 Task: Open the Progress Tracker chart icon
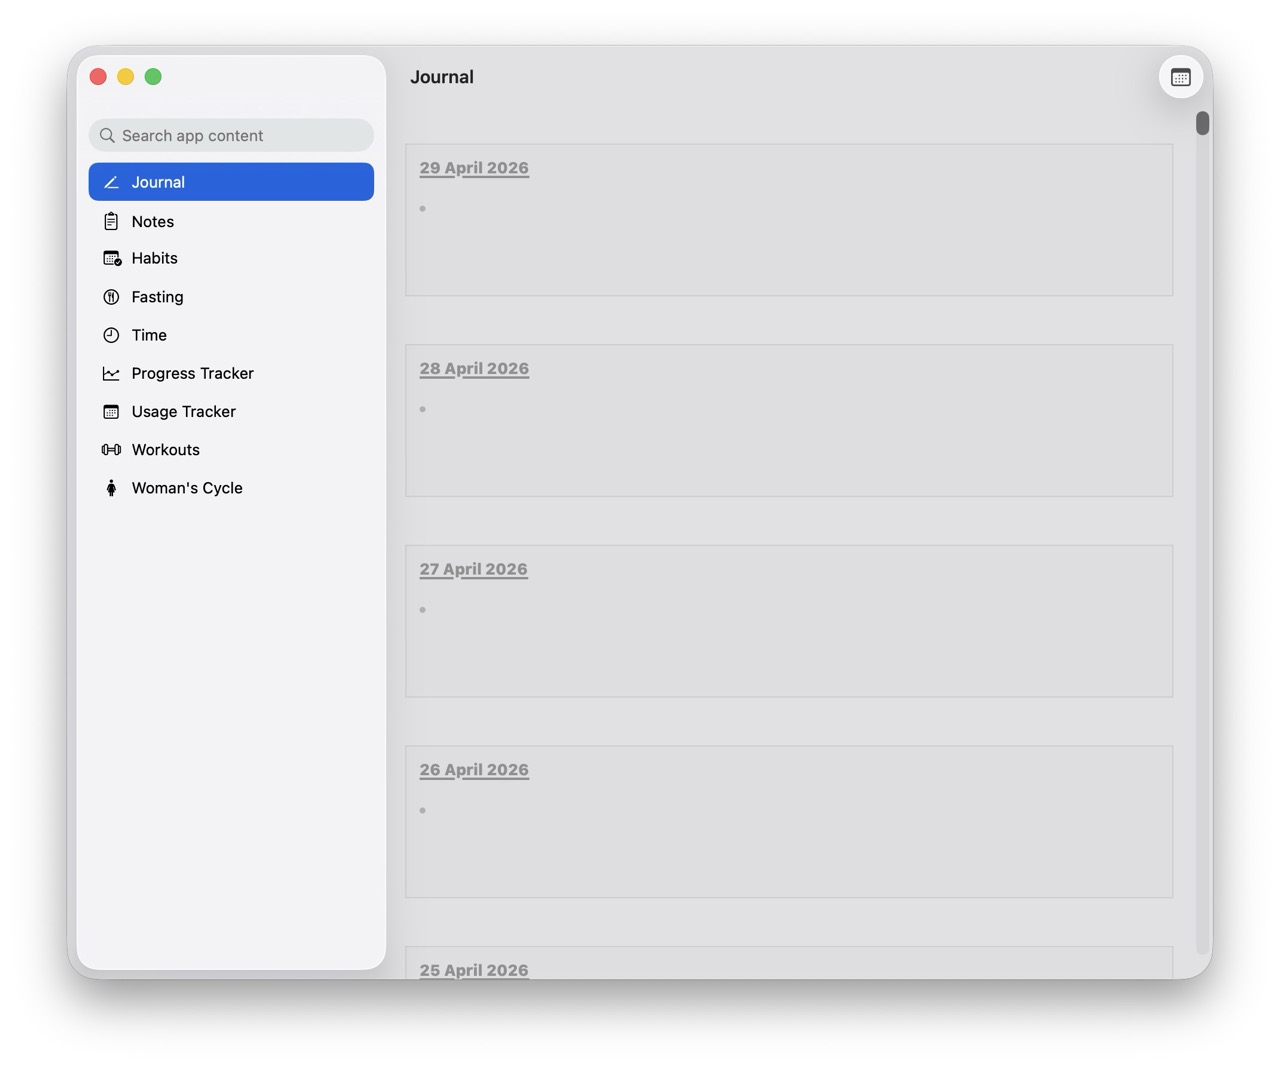coord(111,373)
